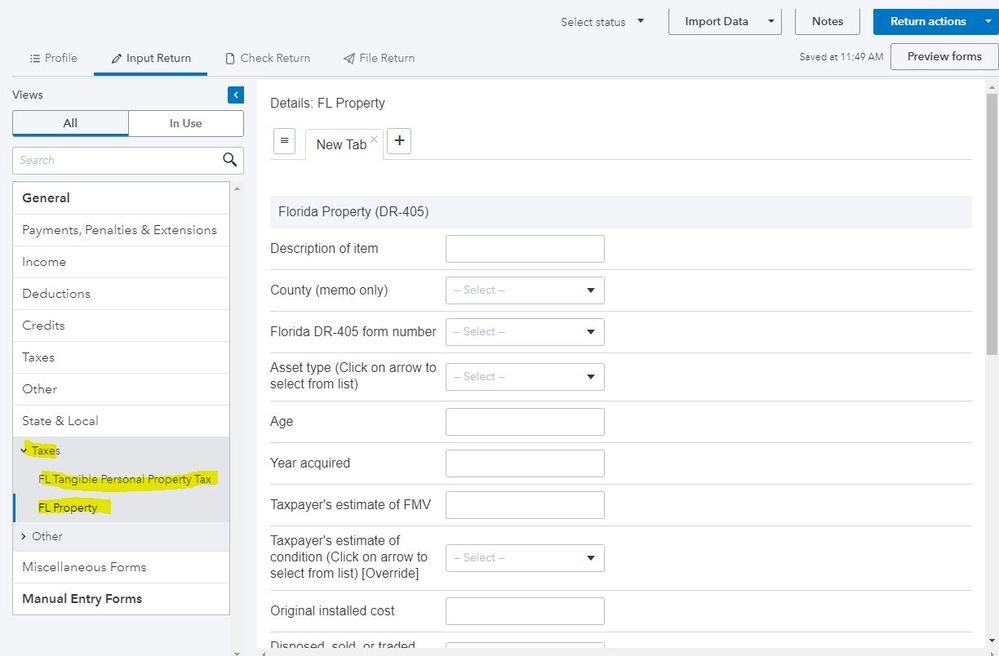This screenshot has height=656, width=999.
Task: Add a new tab with plus icon
Action: coord(399,141)
